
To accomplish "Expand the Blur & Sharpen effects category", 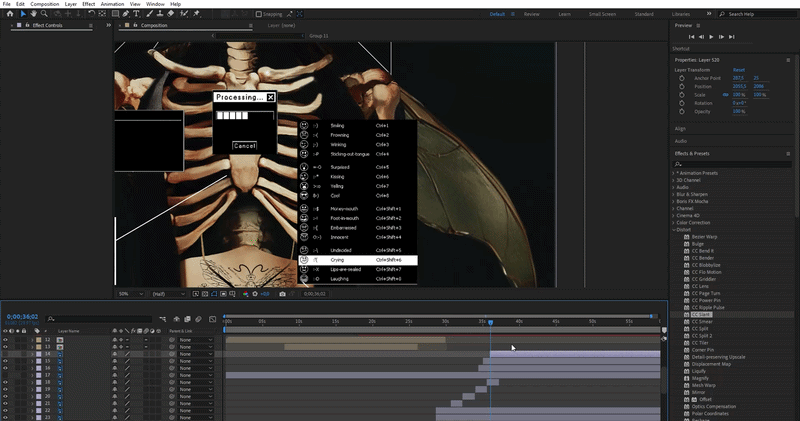I will coord(673,194).
